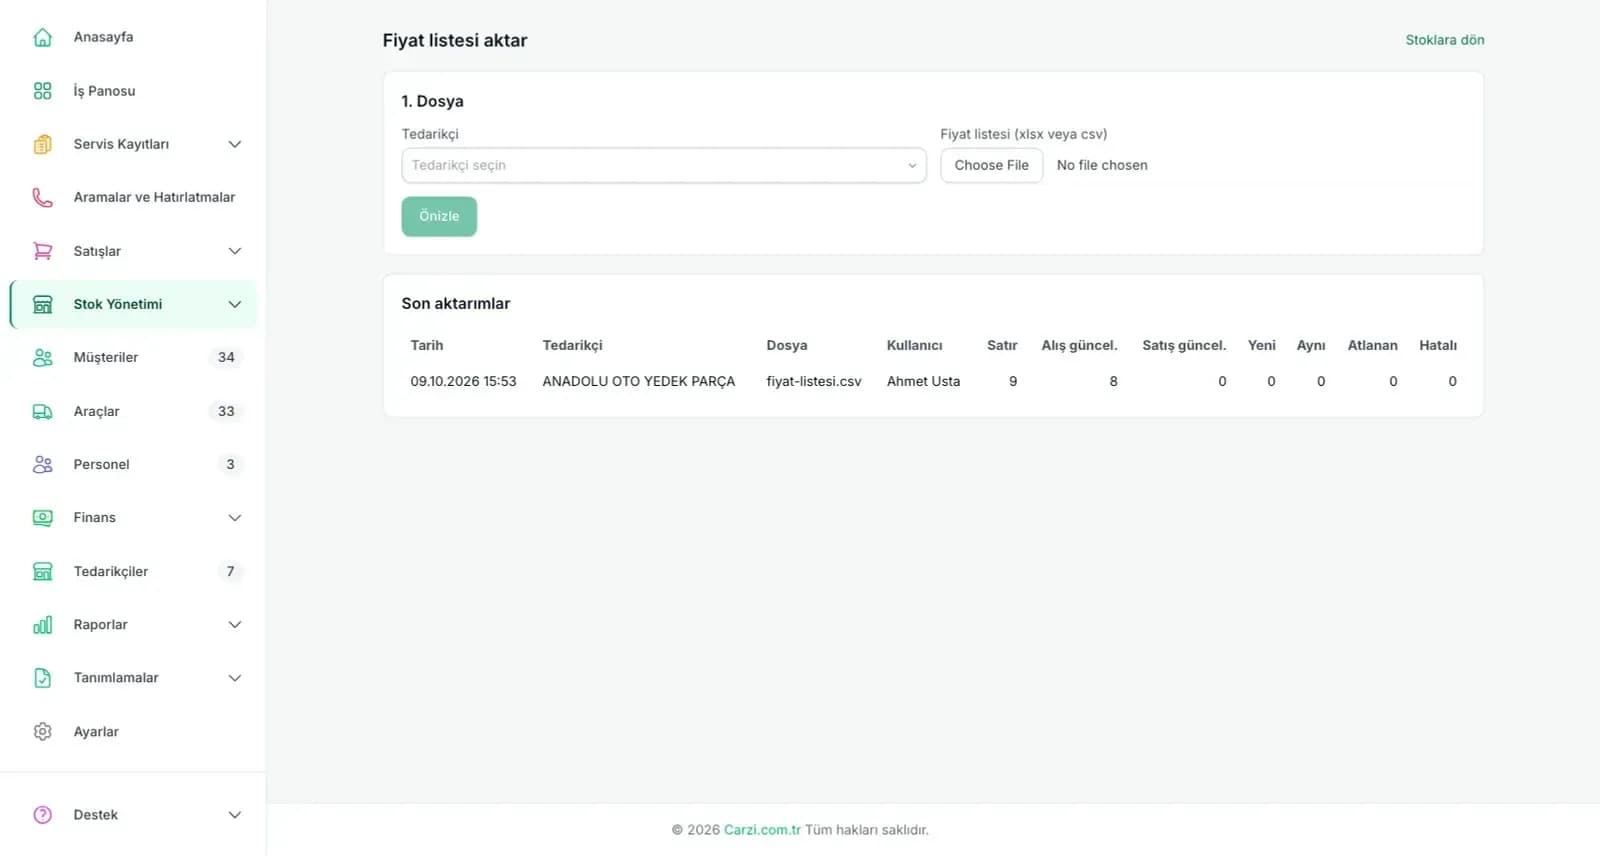This screenshot has height=856, width=1600.
Task: Expand the Tanımlamalar chevron
Action: (x=235, y=677)
